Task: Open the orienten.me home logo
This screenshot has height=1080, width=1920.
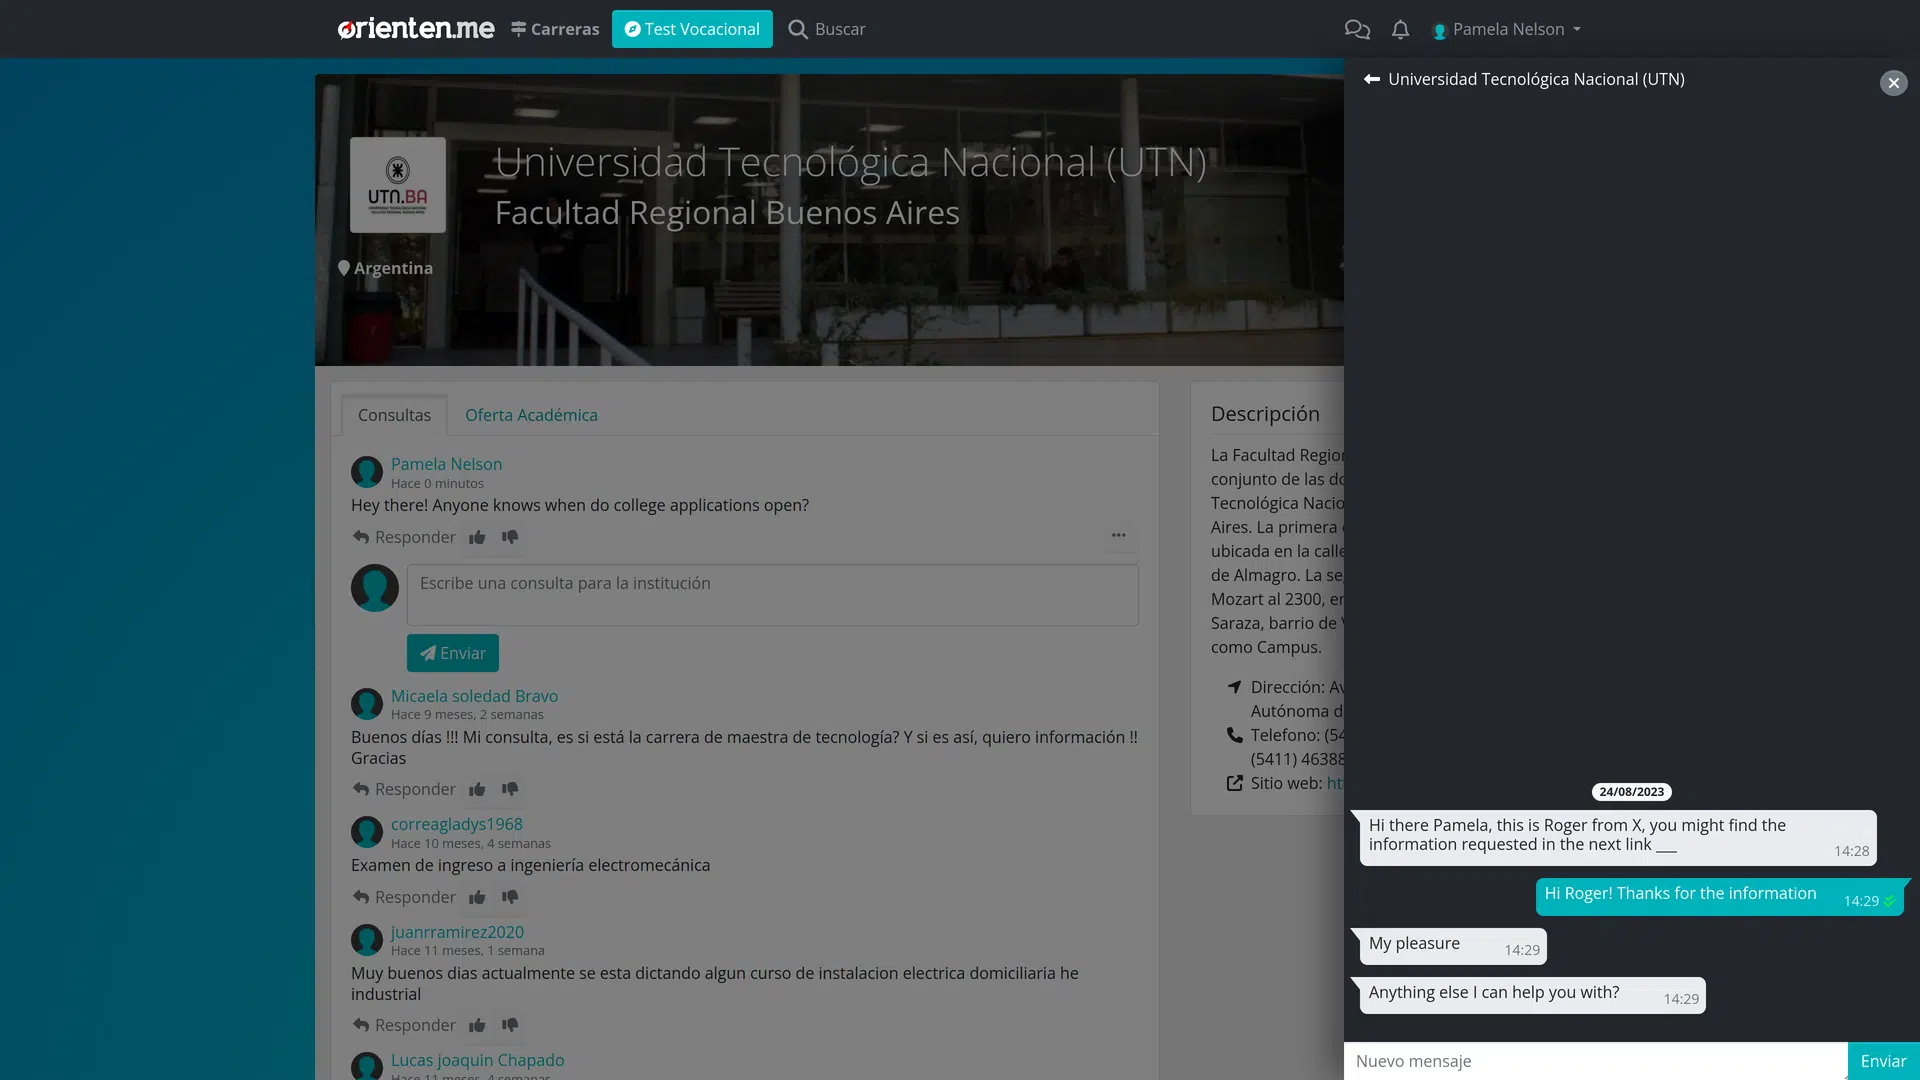Action: [x=415, y=29]
